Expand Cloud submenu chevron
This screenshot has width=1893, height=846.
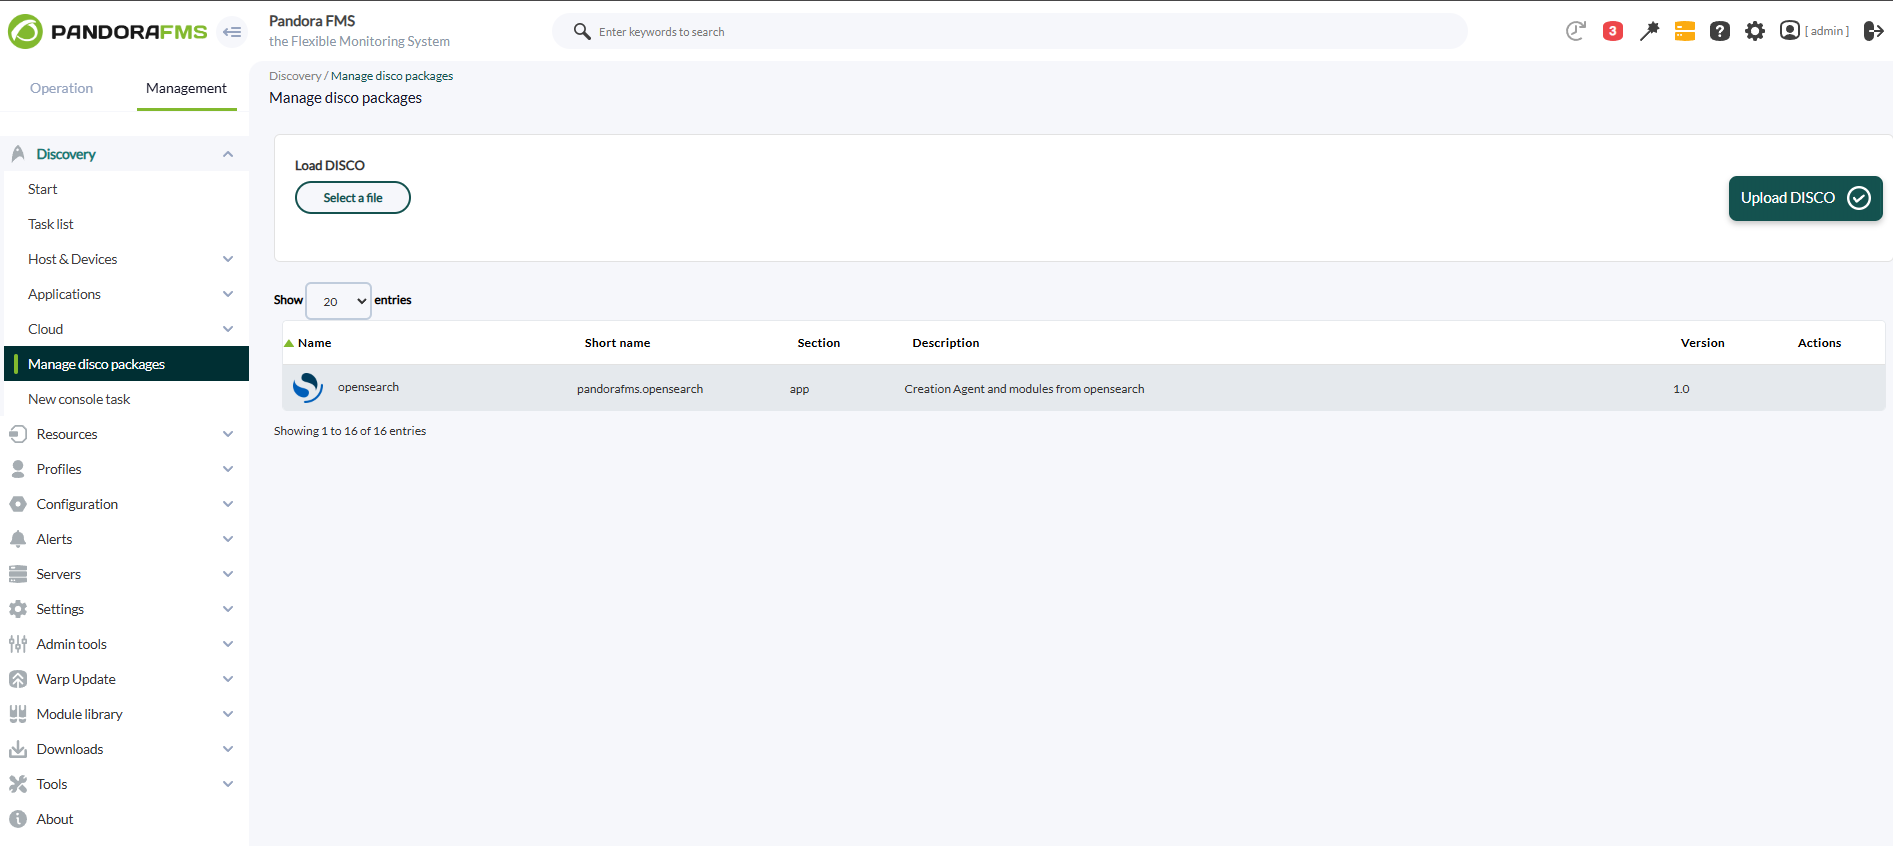pyautogui.click(x=228, y=329)
